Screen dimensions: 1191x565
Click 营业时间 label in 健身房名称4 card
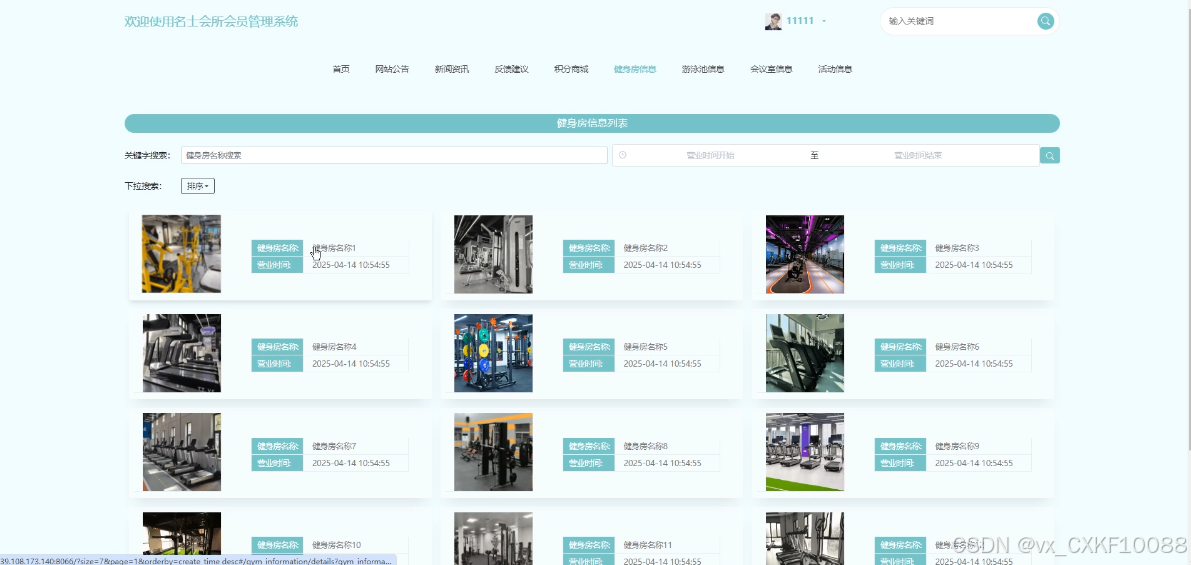coord(277,364)
